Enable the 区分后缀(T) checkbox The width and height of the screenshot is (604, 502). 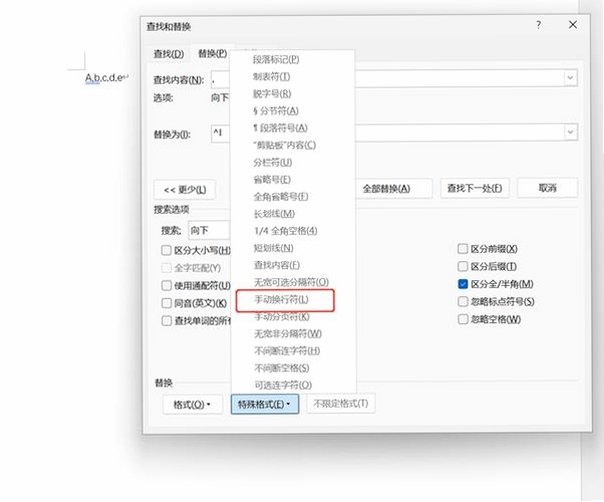(463, 266)
